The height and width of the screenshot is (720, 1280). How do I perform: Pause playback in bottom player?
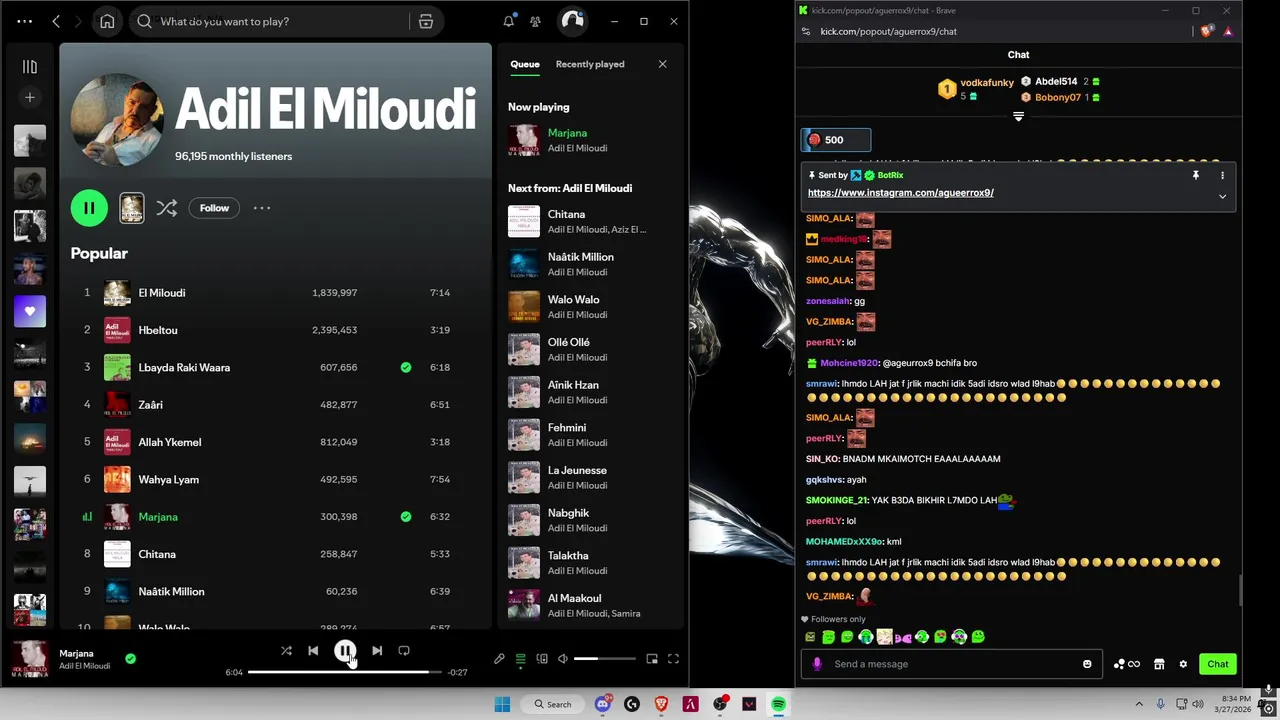(x=344, y=651)
